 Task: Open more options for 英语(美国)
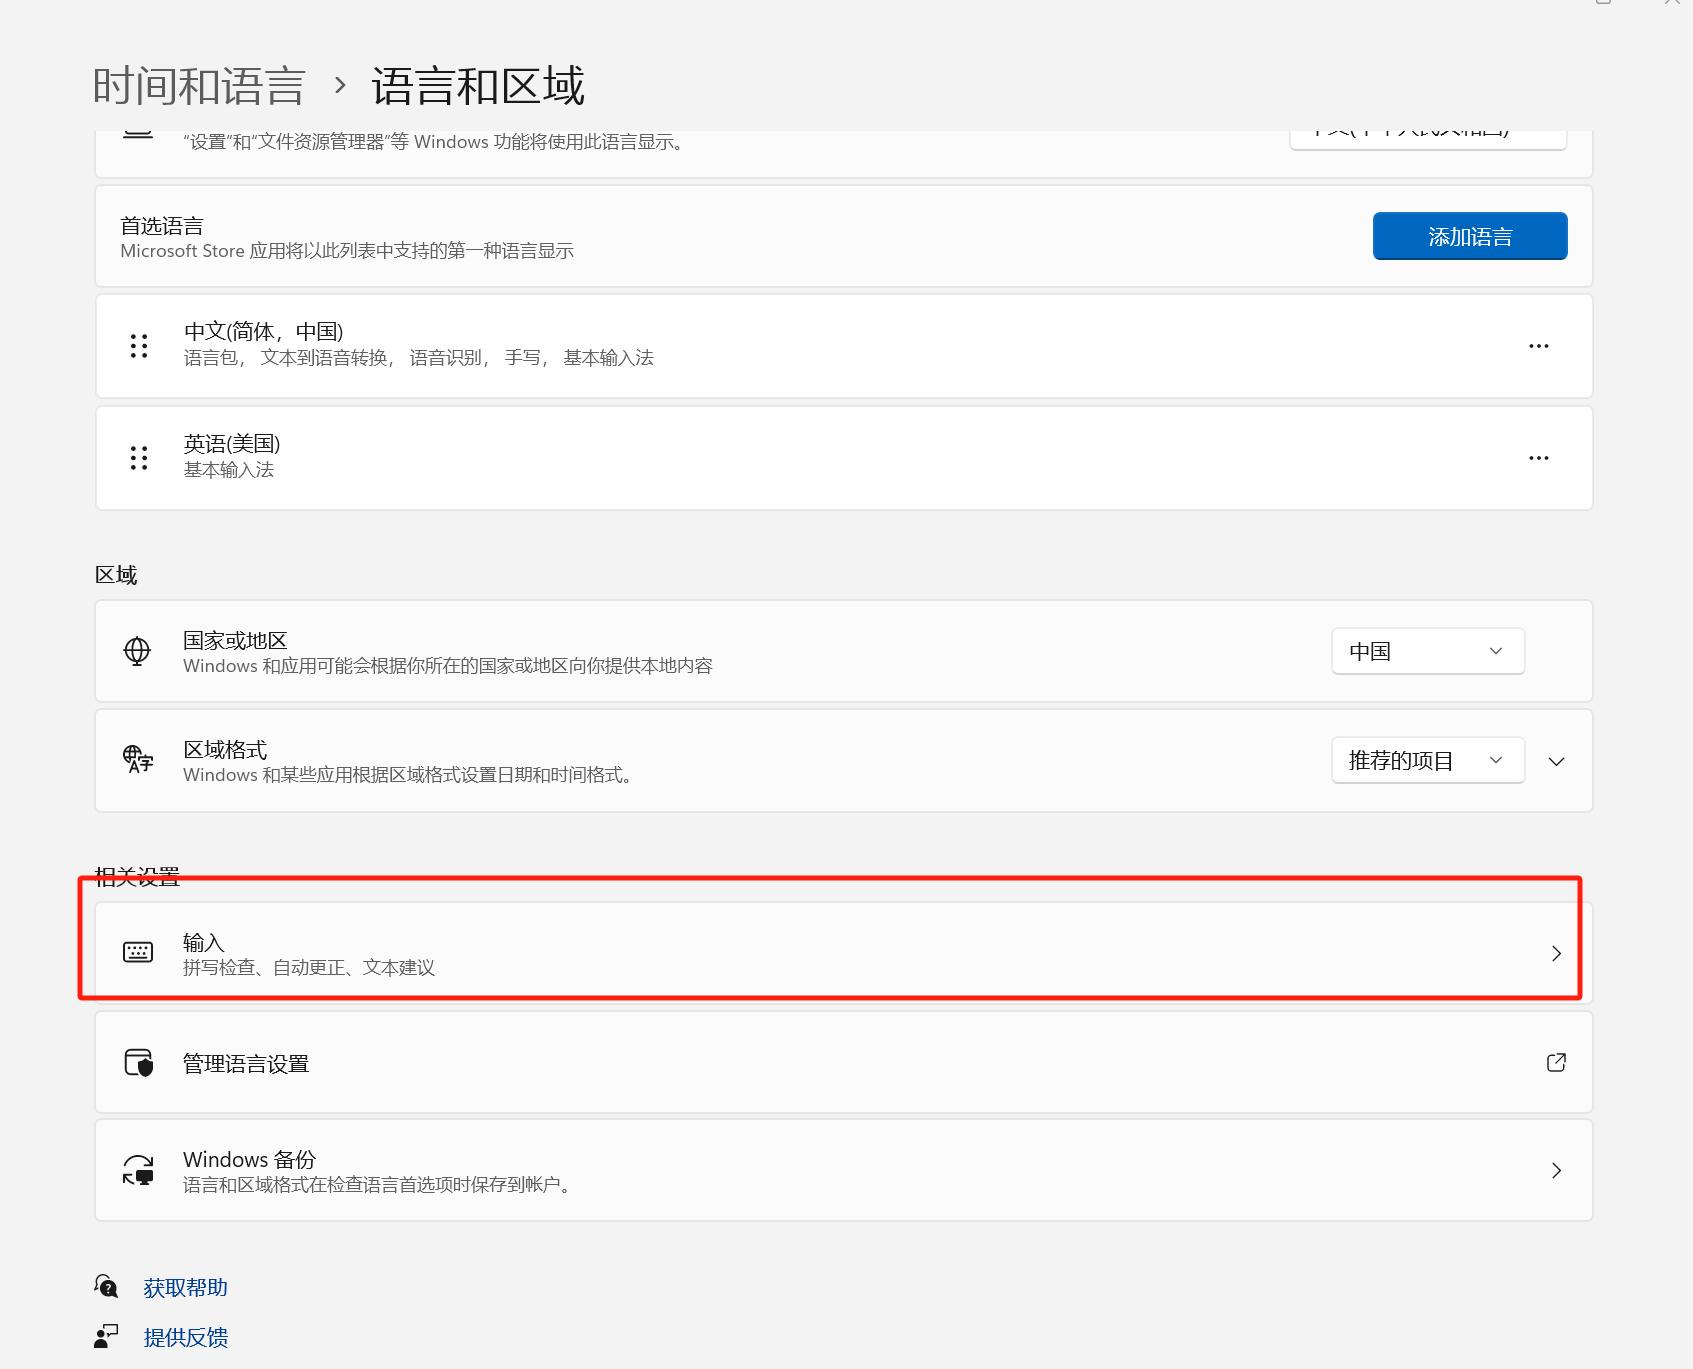click(x=1538, y=458)
